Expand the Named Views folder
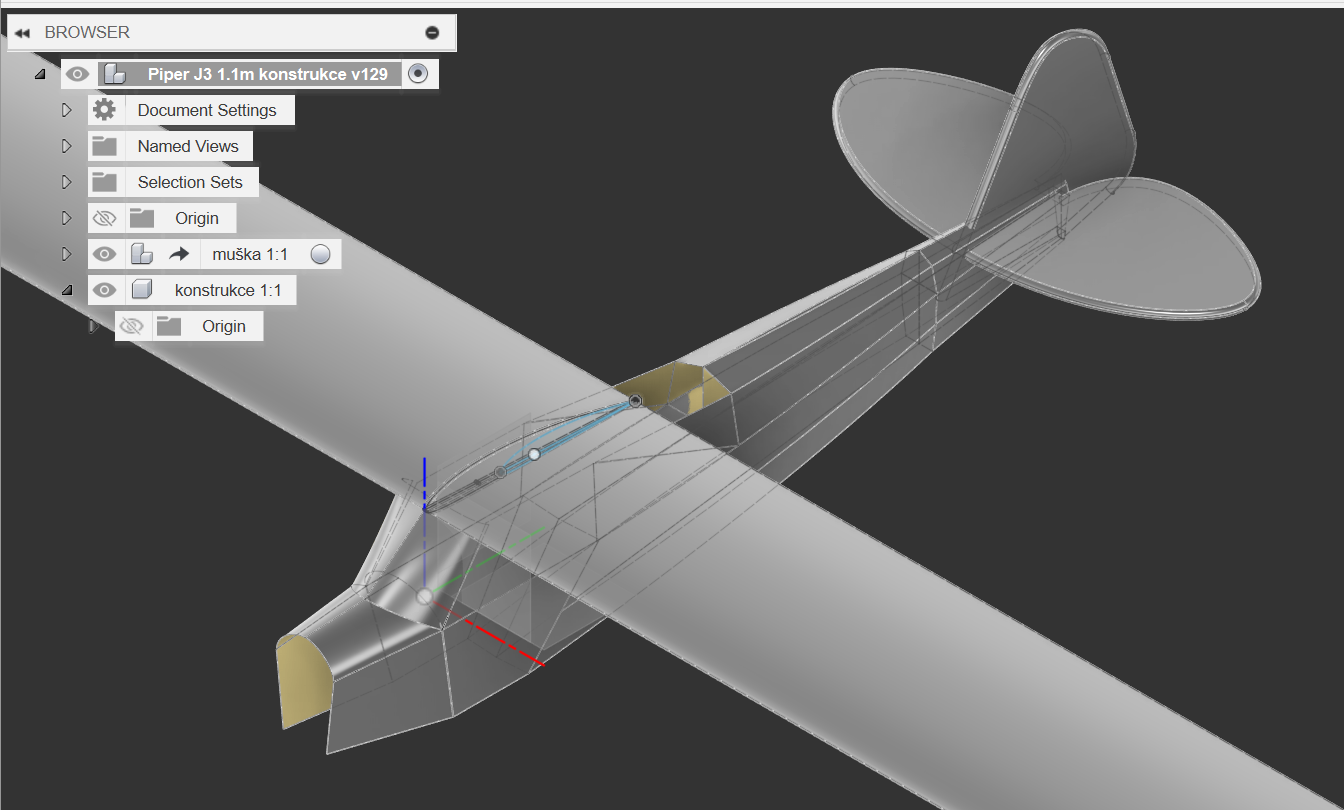 (67, 146)
